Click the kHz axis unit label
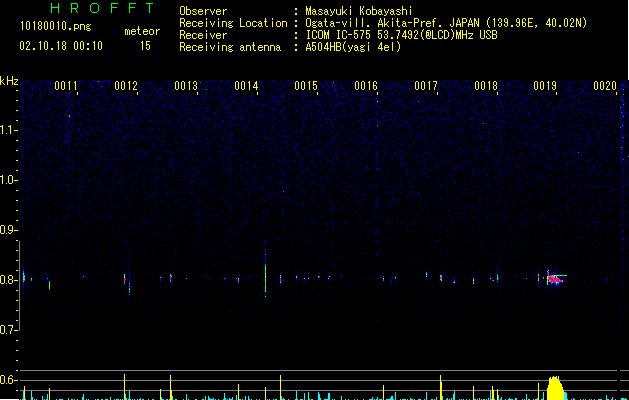 [x=9, y=81]
